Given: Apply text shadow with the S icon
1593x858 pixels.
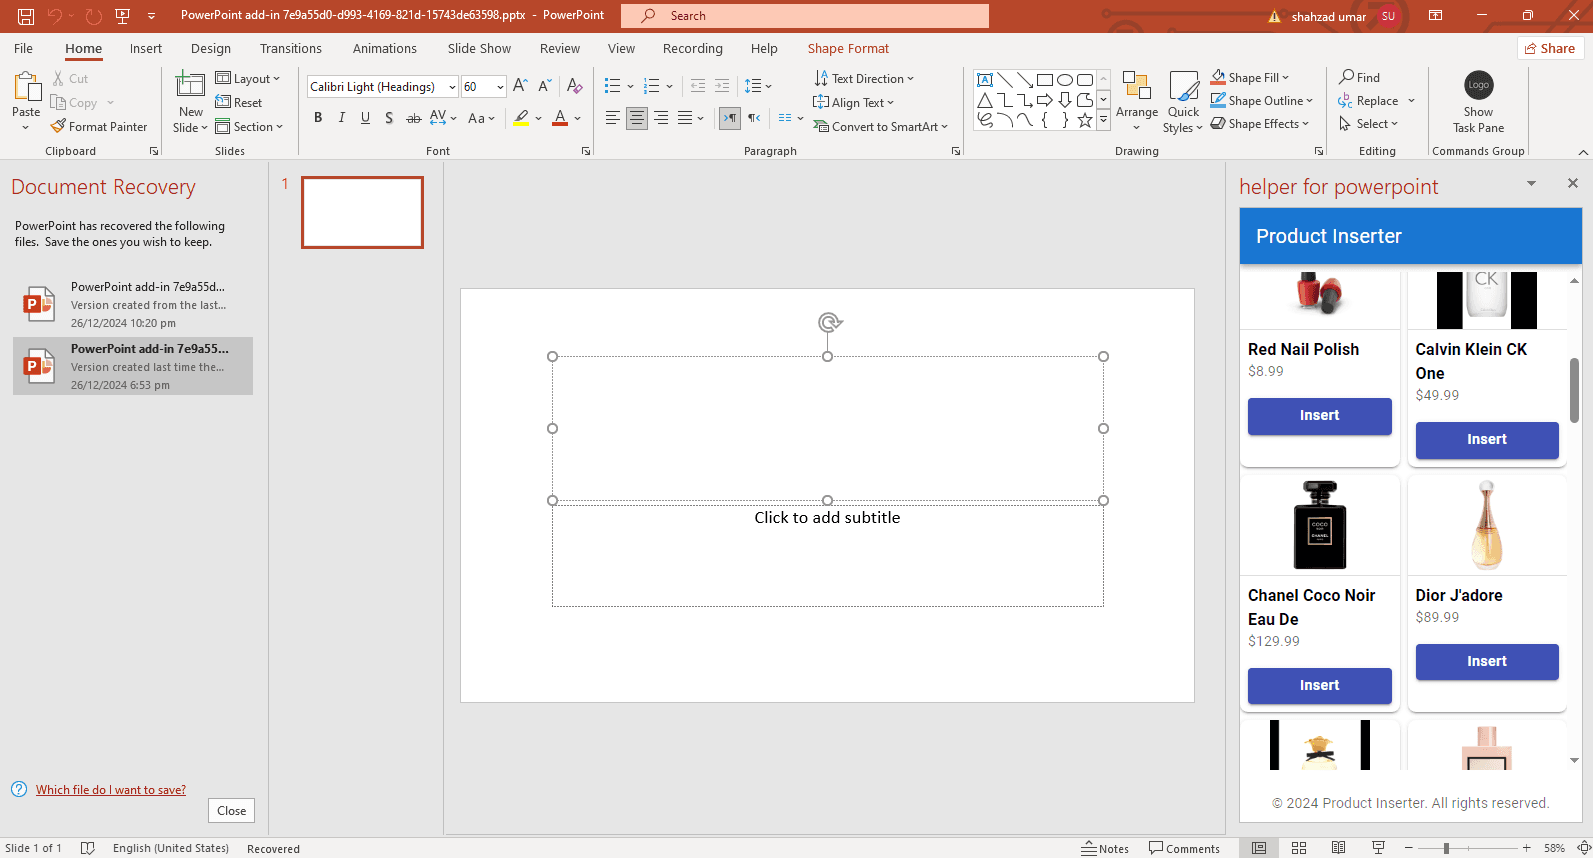Looking at the screenshot, I should 389,118.
